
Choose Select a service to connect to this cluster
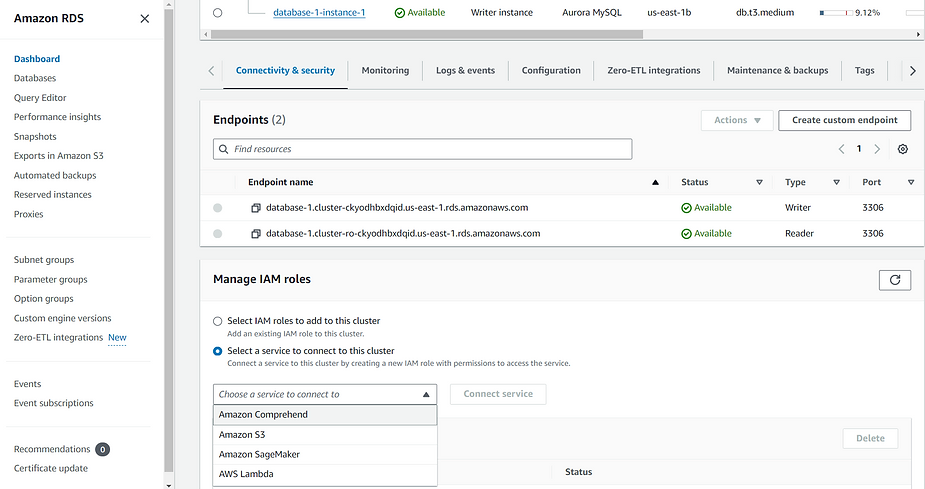(x=218, y=351)
